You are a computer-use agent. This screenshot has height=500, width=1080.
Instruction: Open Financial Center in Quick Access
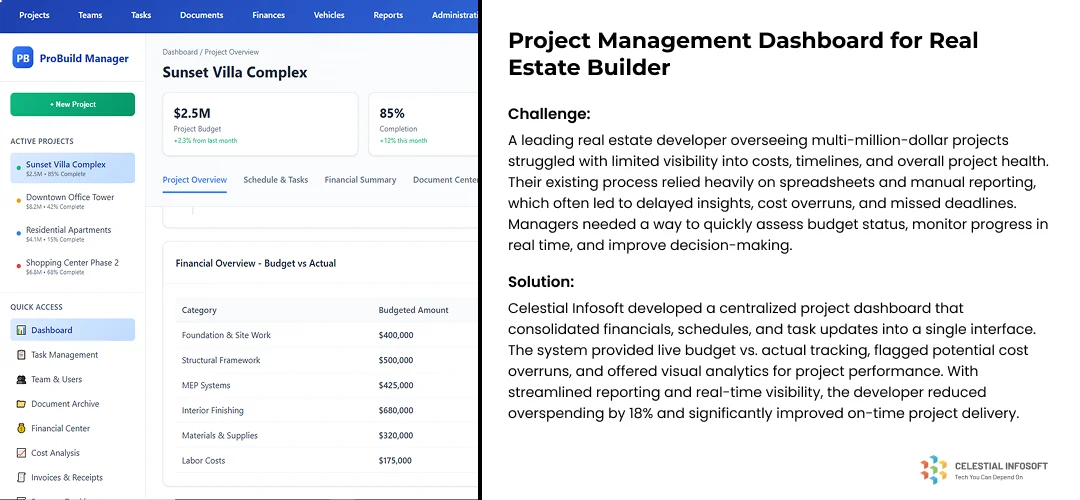click(x=72, y=428)
